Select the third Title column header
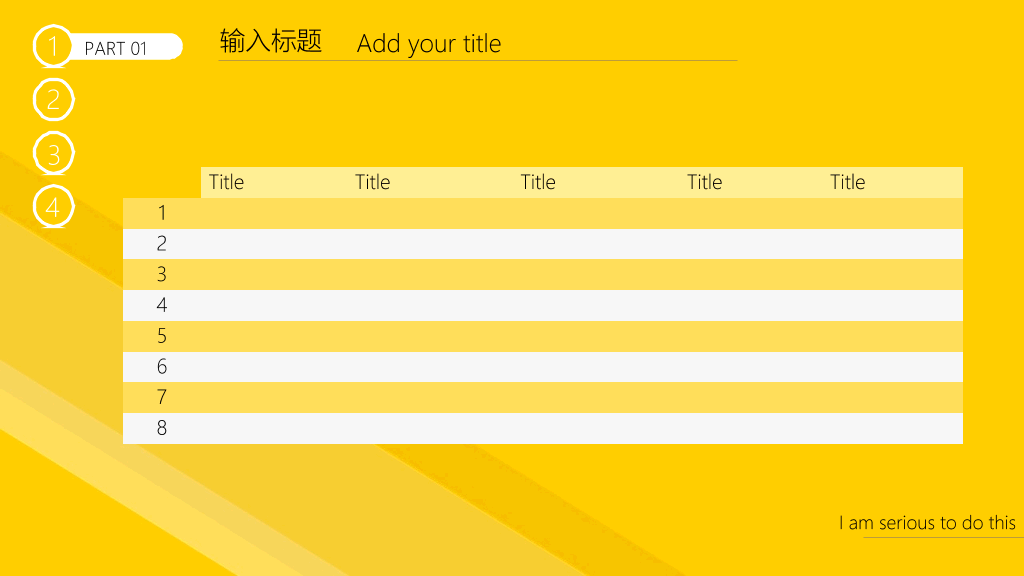The width and height of the screenshot is (1024, 576). [537, 182]
